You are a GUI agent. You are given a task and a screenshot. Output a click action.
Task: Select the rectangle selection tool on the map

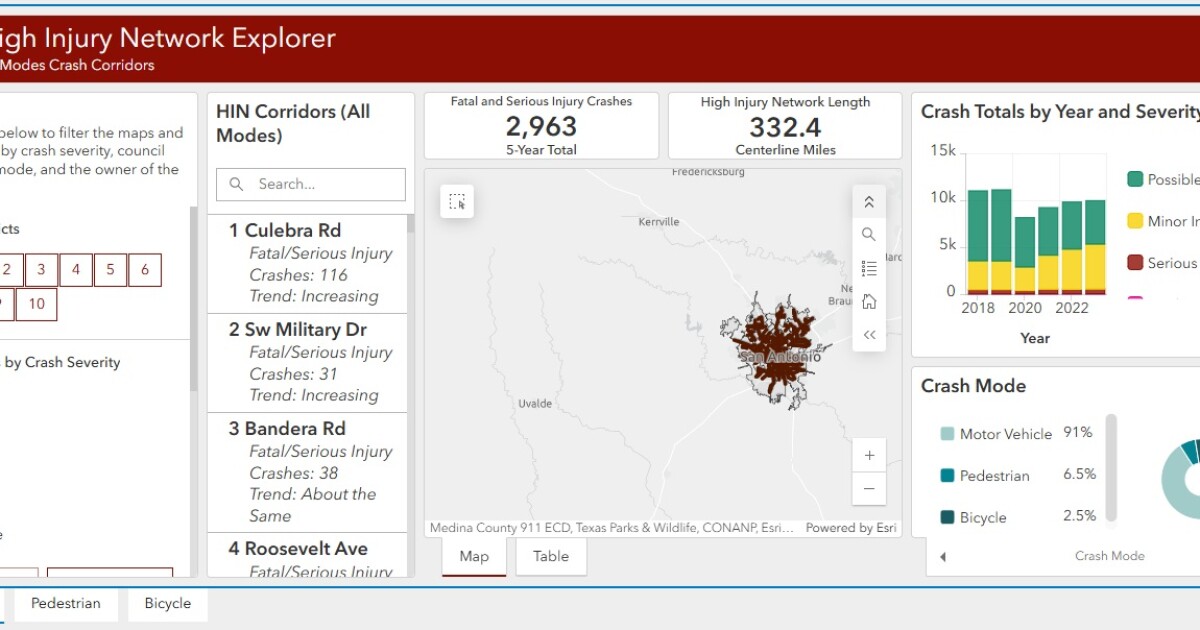tap(457, 201)
